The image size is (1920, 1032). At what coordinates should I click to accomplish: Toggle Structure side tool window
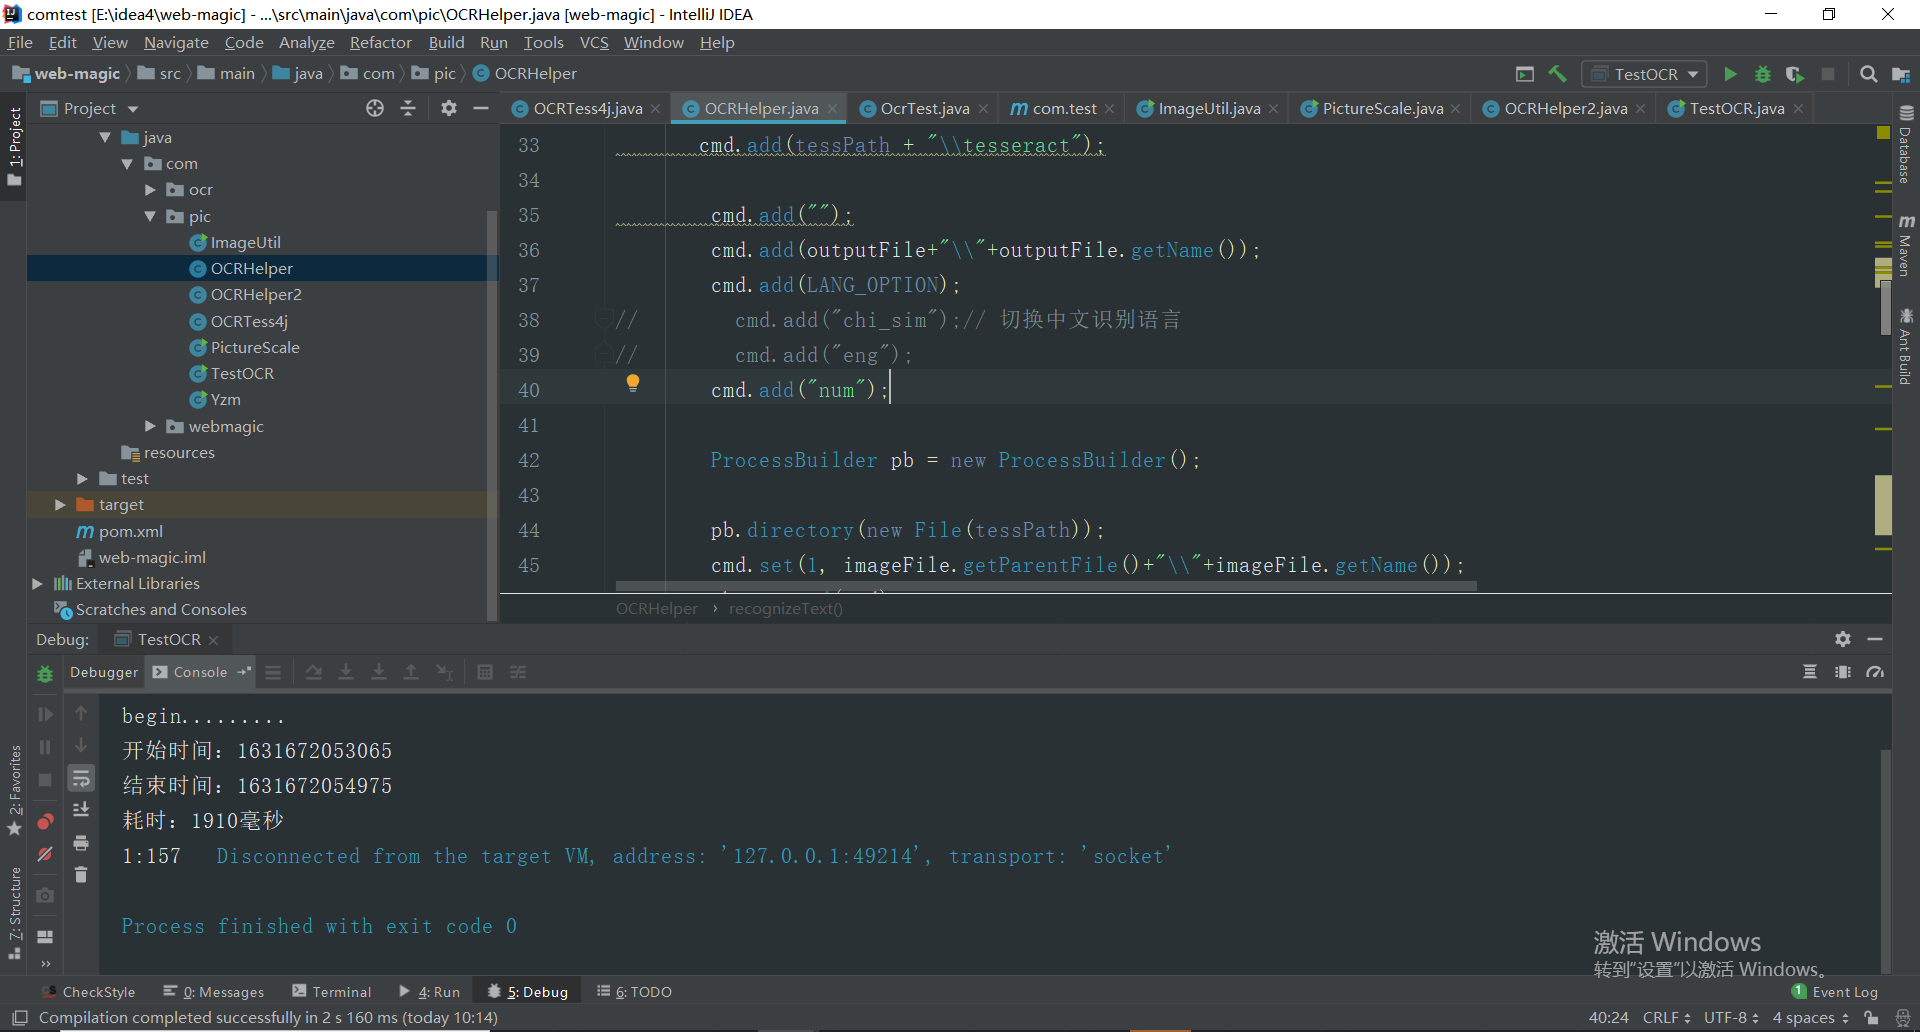click(x=14, y=913)
